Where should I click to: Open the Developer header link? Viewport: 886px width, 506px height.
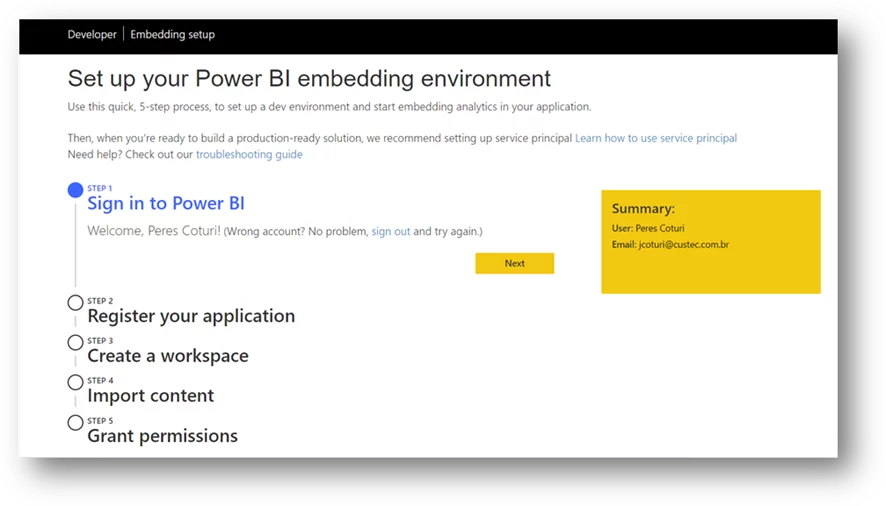click(x=92, y=34)
